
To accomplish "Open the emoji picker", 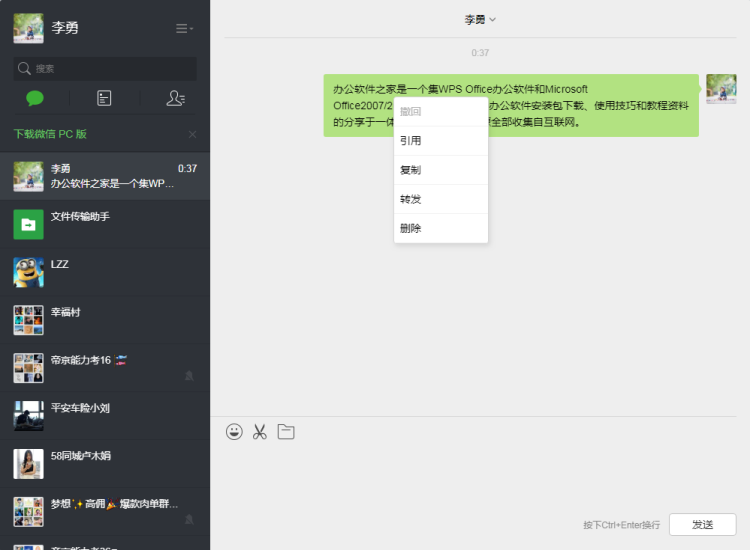I will [234, 432].
